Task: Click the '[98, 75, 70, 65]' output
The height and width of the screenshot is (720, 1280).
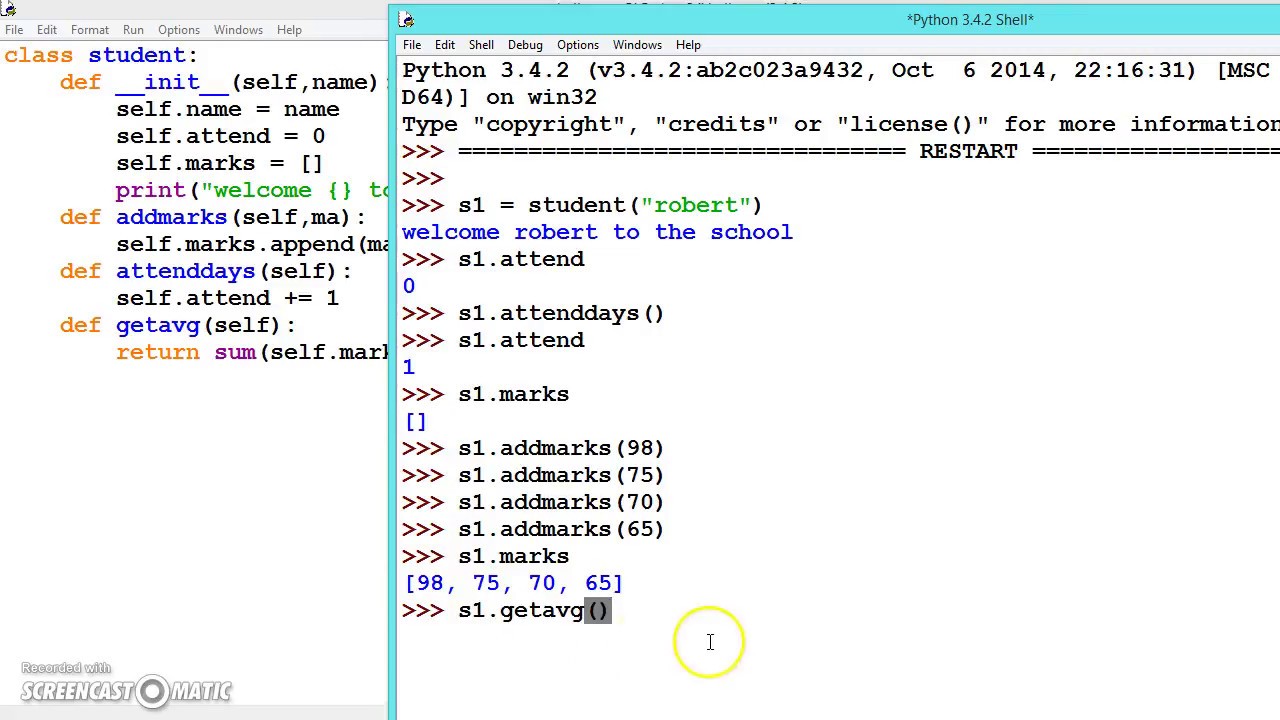Action: pos(514,583)
